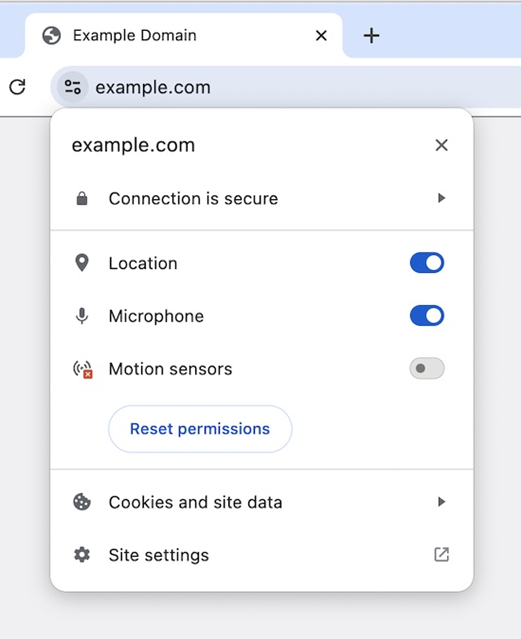This screenshot has width=521, height=639.
Task: Click the blocked Motion sensors icon
Action: (x=83, y=369)
